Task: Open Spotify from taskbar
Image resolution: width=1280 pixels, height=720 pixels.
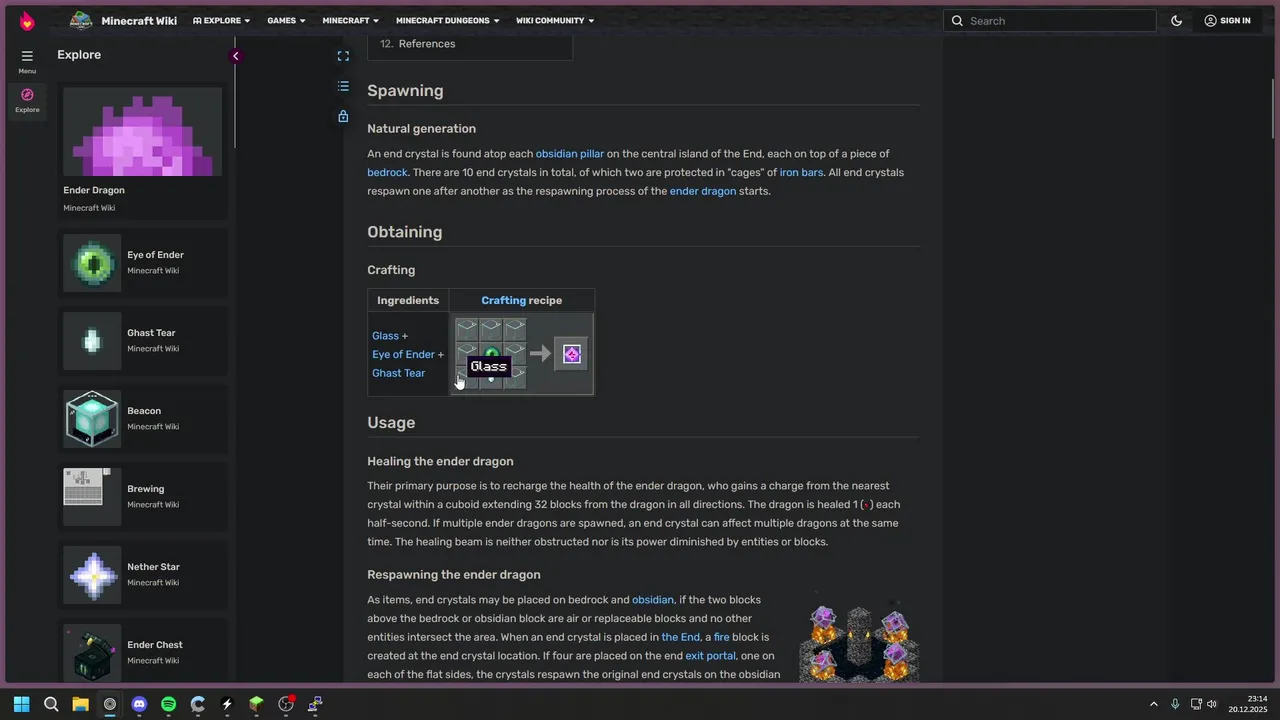Action: tap(168, 704)
